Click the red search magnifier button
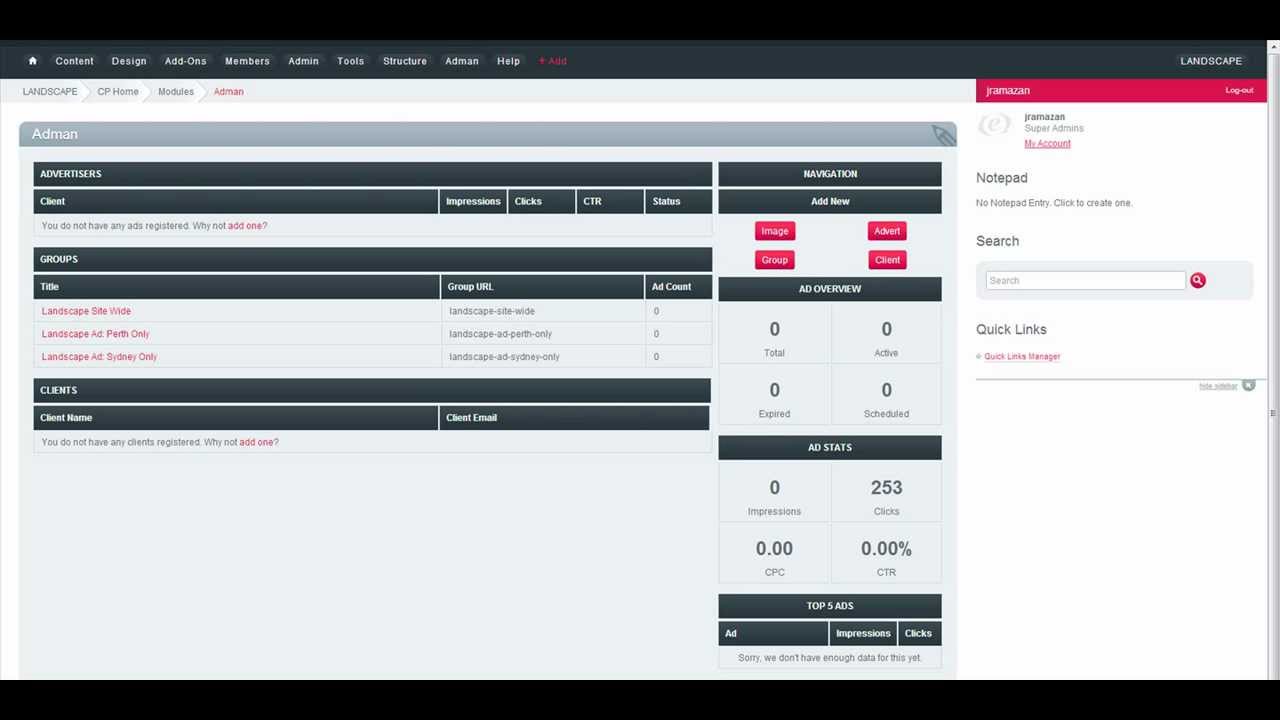The height and width of the screenshot is (720, 1280). (x=1198, y=281)
